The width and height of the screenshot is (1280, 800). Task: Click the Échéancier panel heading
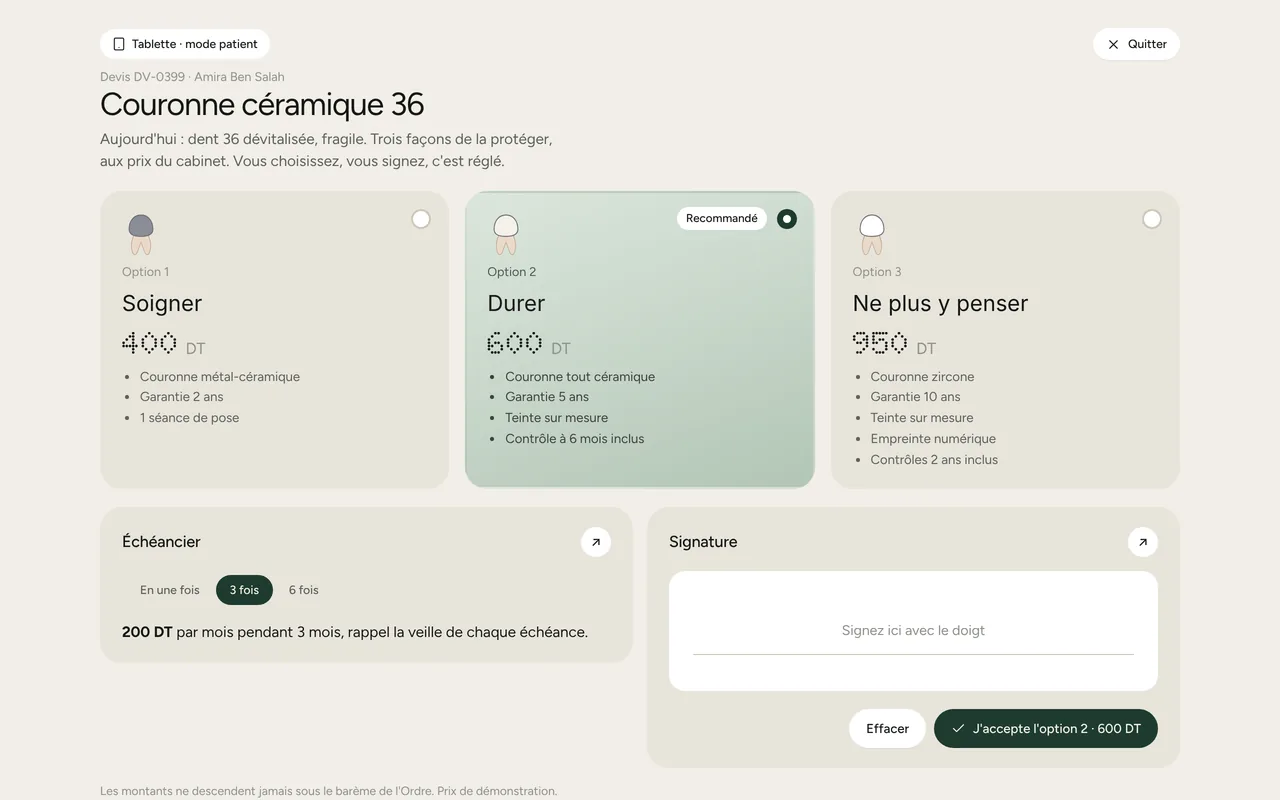click(x=161, y=542)
